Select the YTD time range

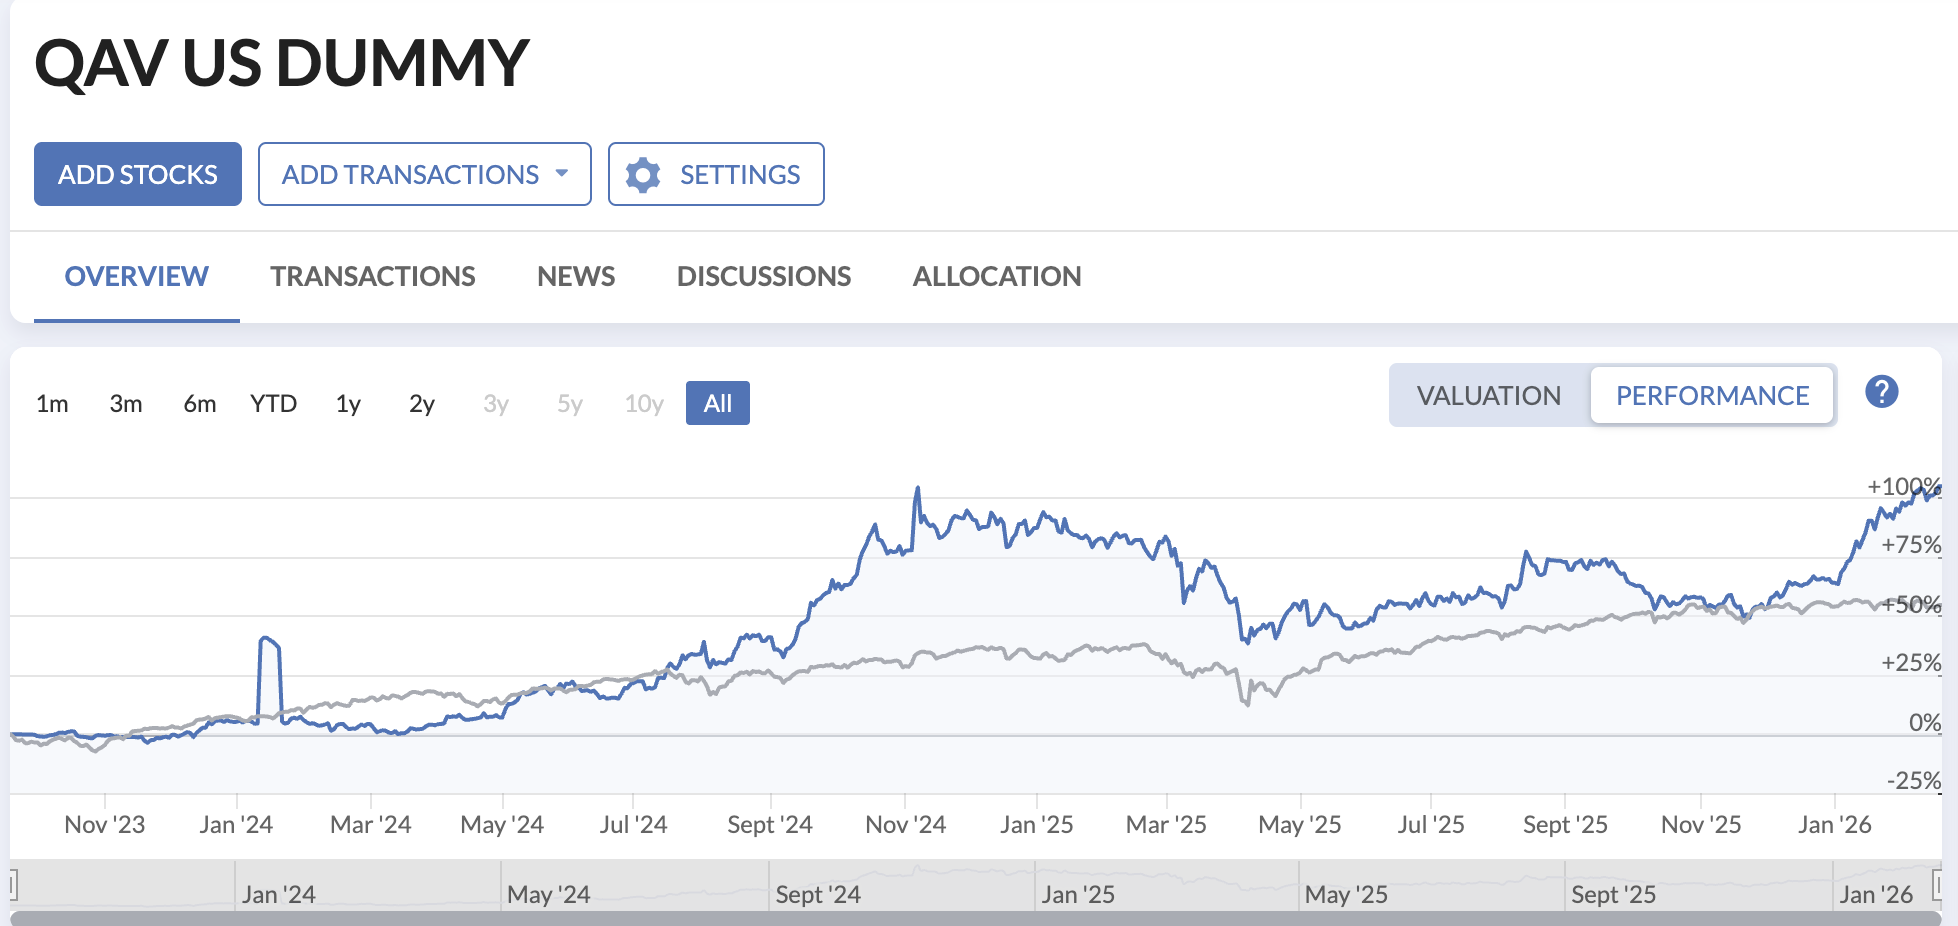[x=272, y=403]
